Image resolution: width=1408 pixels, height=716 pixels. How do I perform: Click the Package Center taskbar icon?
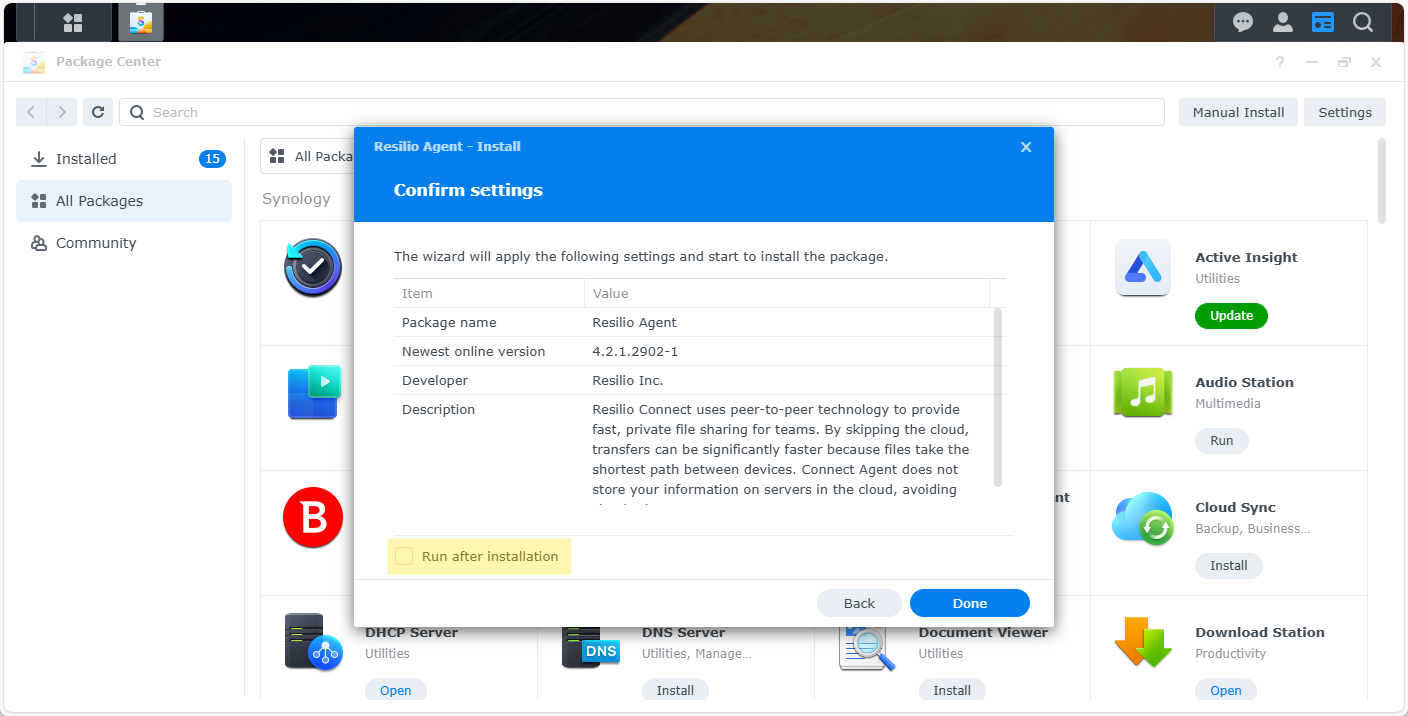coord(141,21)
